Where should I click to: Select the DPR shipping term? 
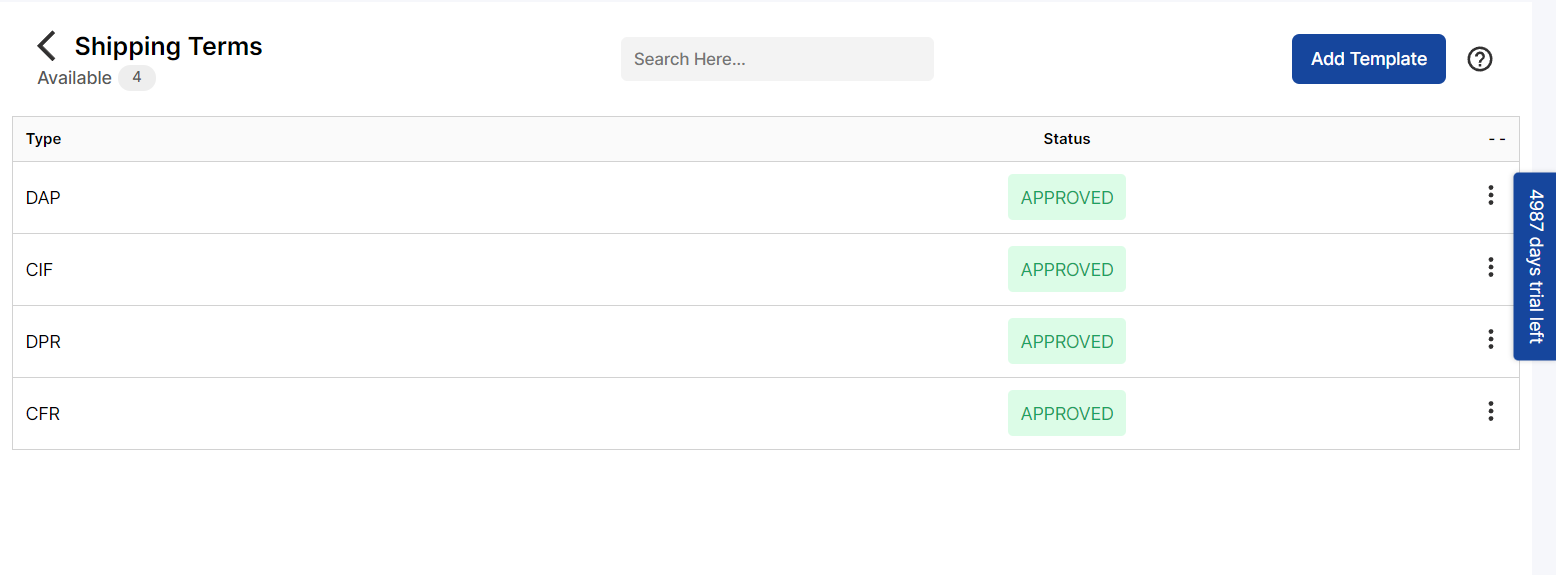point(43,342)
